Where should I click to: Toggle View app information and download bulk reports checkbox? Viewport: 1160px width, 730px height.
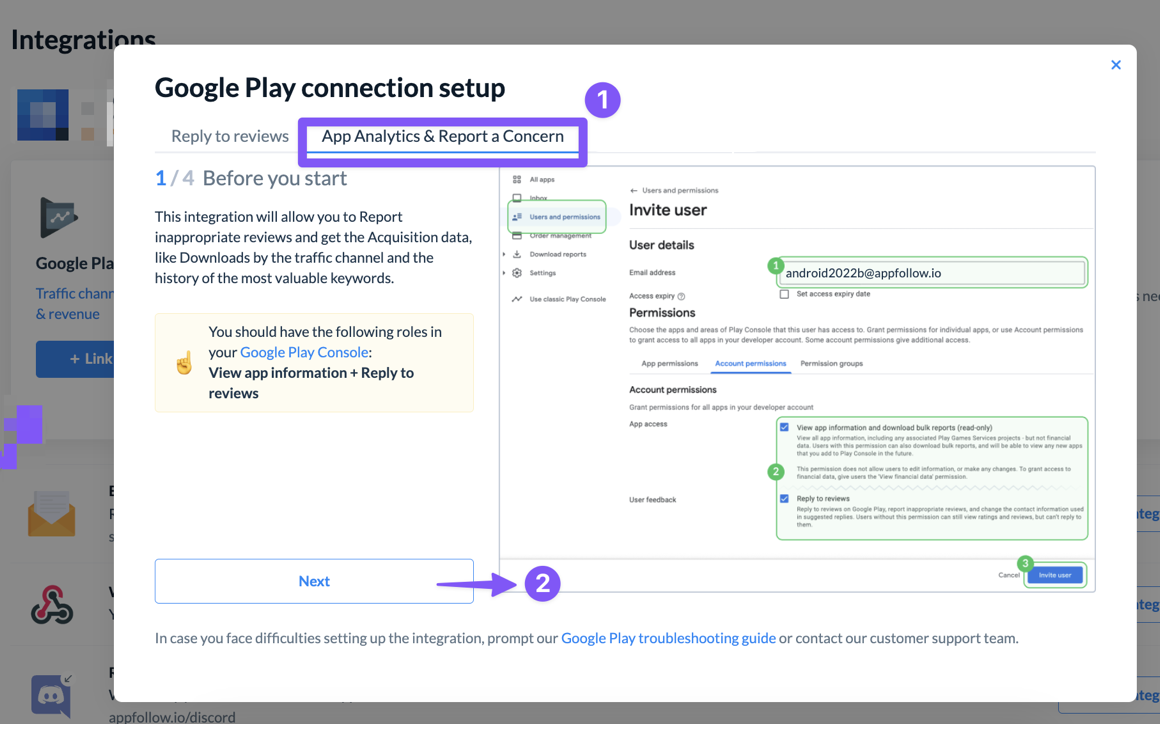[784, 427]
